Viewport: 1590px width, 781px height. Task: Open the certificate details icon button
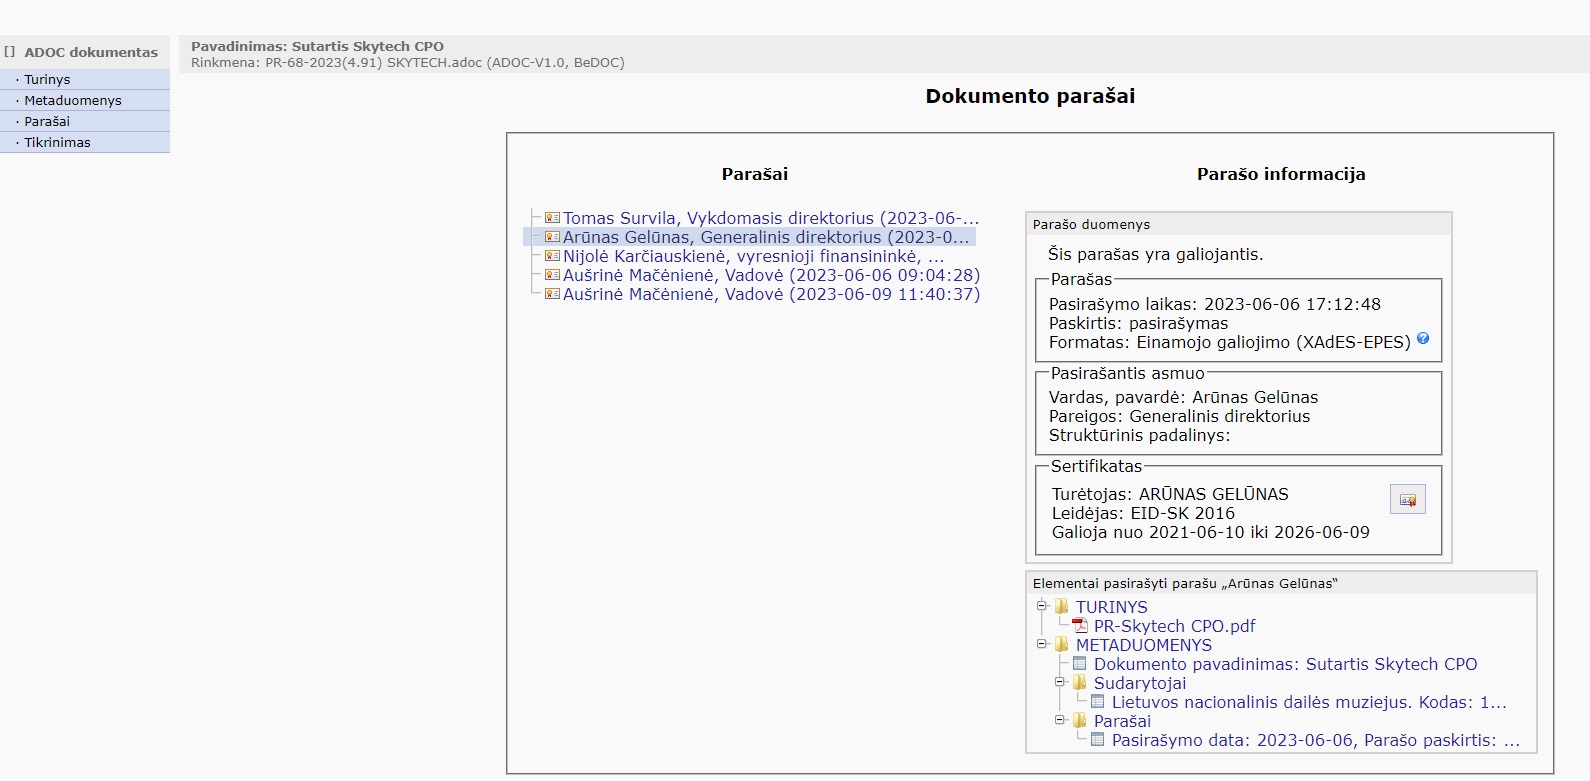(1407, 499)
